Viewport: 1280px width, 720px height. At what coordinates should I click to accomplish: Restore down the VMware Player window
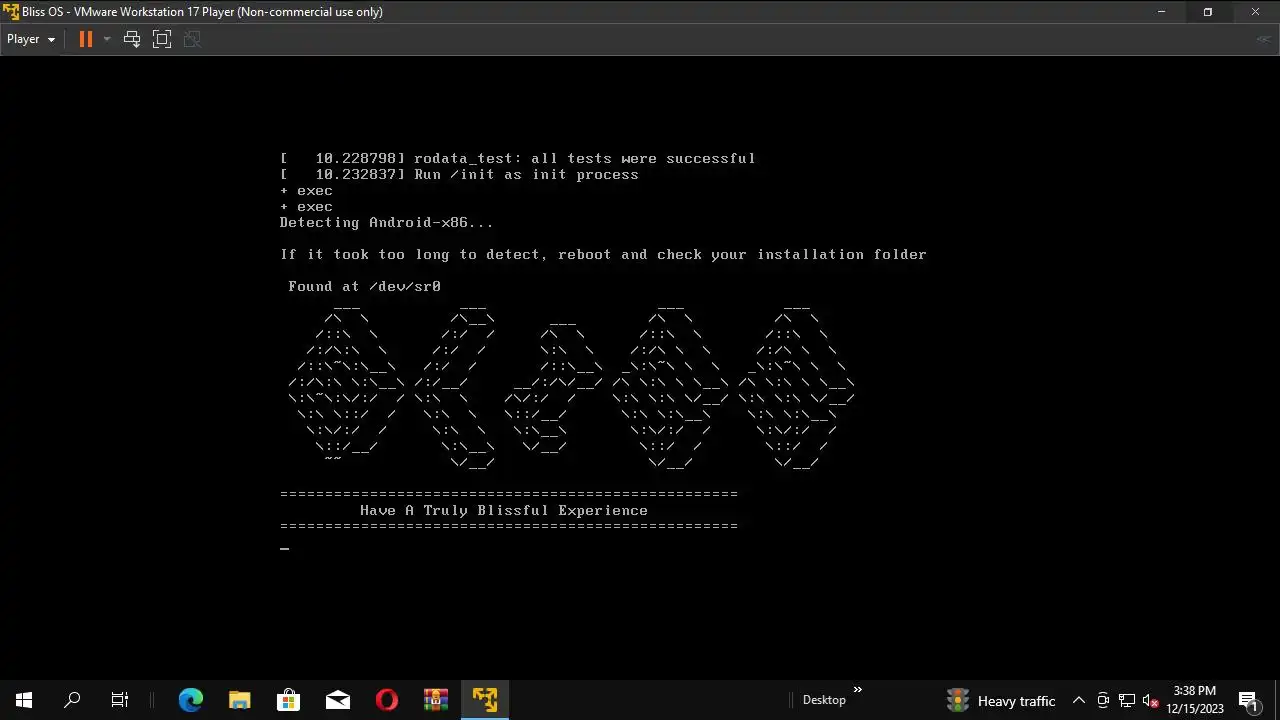pos(1208,12)
